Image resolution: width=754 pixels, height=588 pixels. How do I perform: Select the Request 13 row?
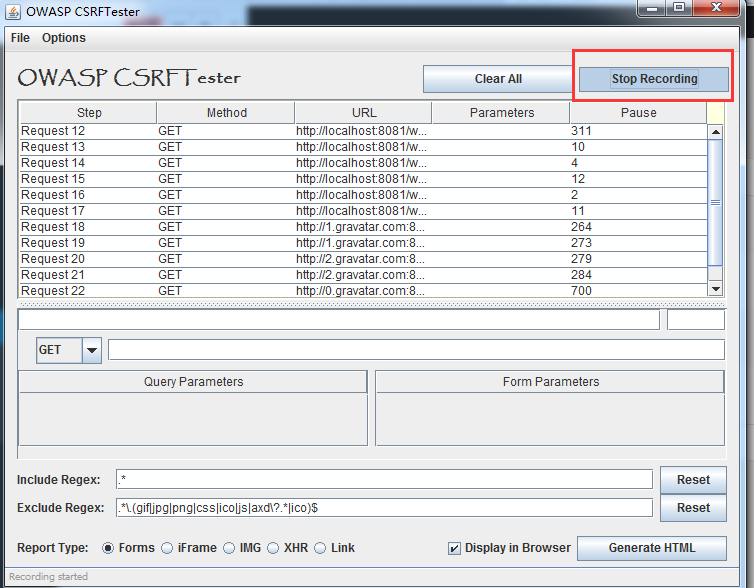(363, 147)
